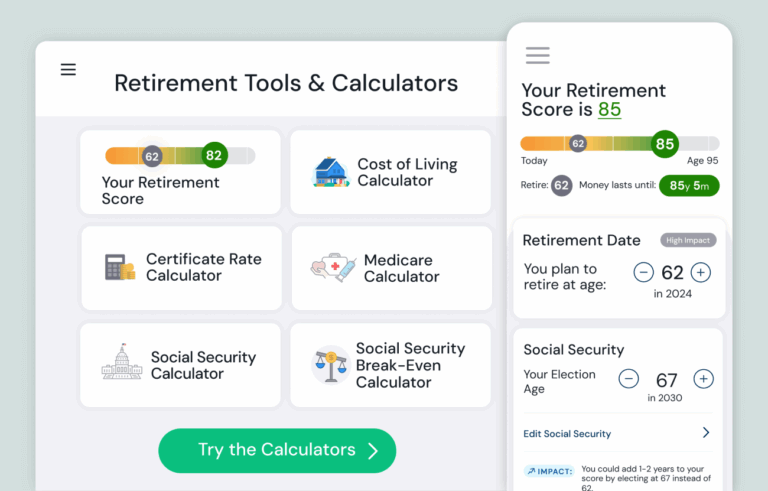Increase Social Security election age

pyautogui.click(x=704, y=379)
